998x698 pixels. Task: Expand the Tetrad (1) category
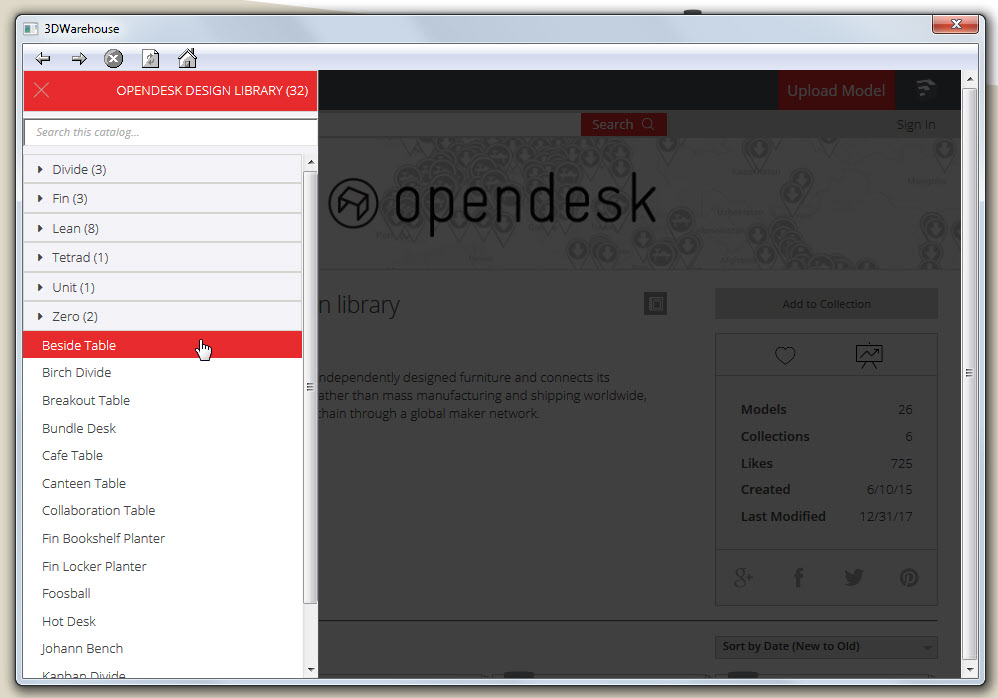click(x=162, y=258)
